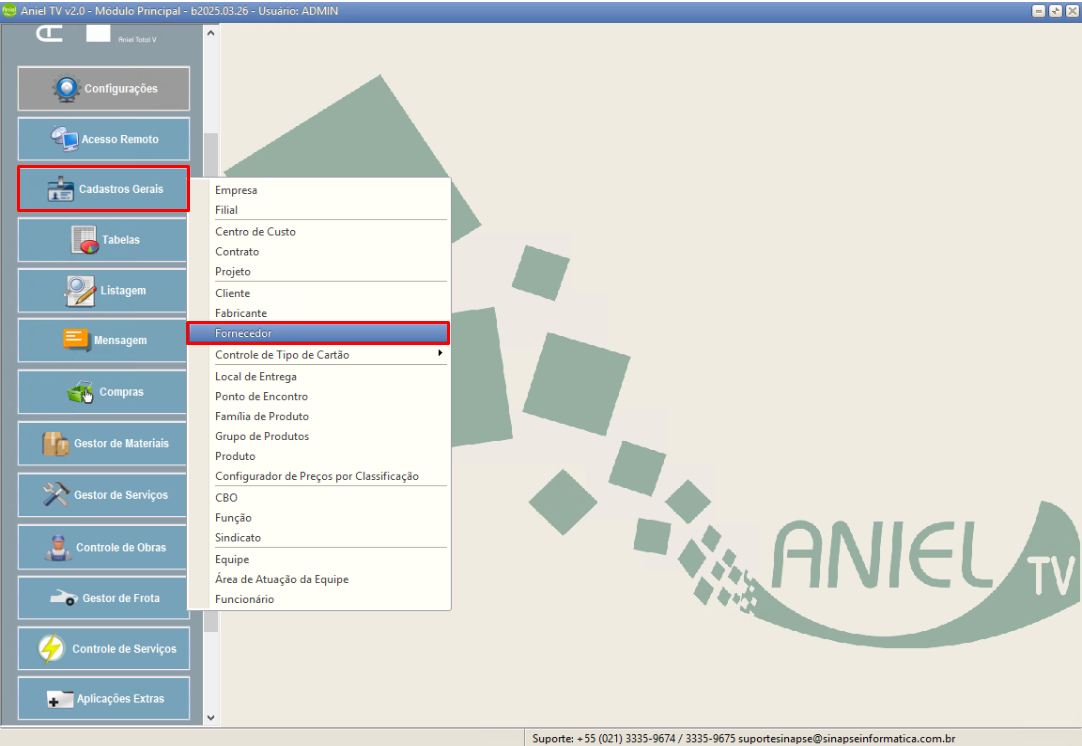
Task: Select Fornecedor in the menu
Action: [x=318, y=333]
